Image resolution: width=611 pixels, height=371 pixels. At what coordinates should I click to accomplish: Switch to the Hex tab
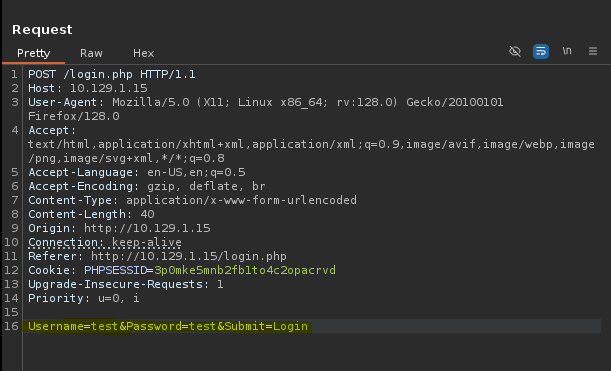click(143, 53)
